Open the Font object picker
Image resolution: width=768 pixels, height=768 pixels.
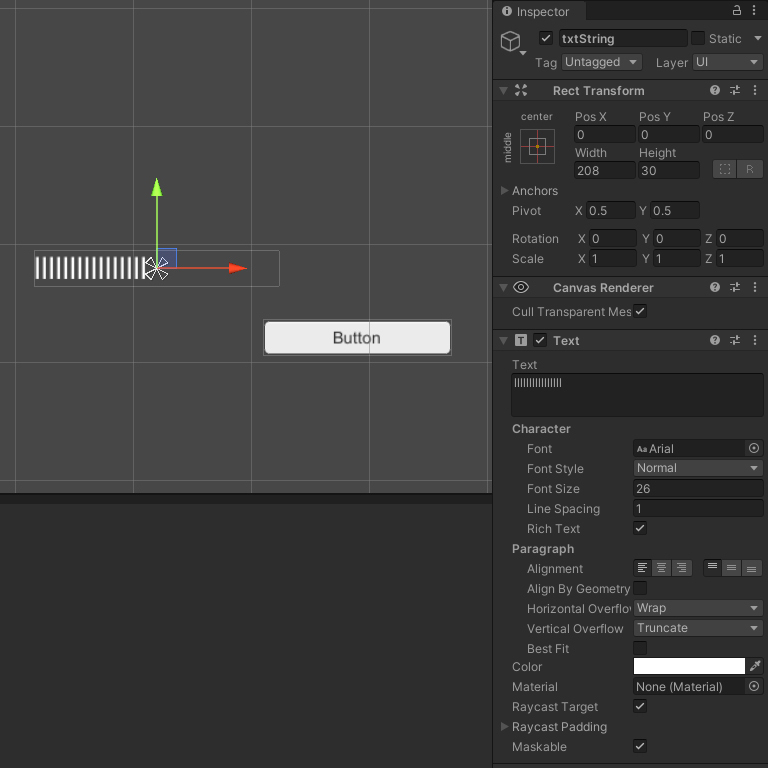[x=754, y=448]
